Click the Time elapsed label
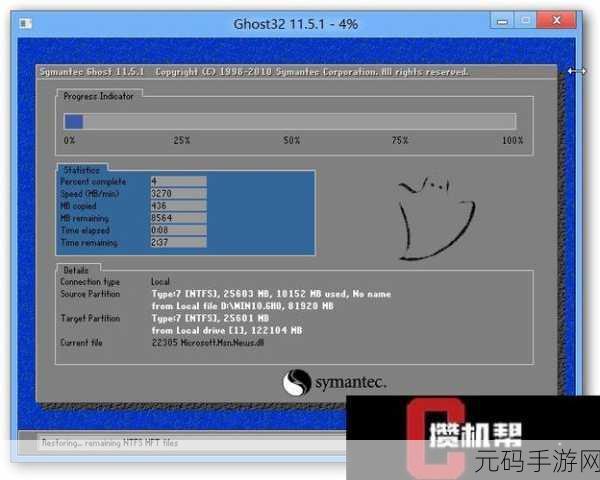This screenshot has width=600, height=480. [85, 230]
